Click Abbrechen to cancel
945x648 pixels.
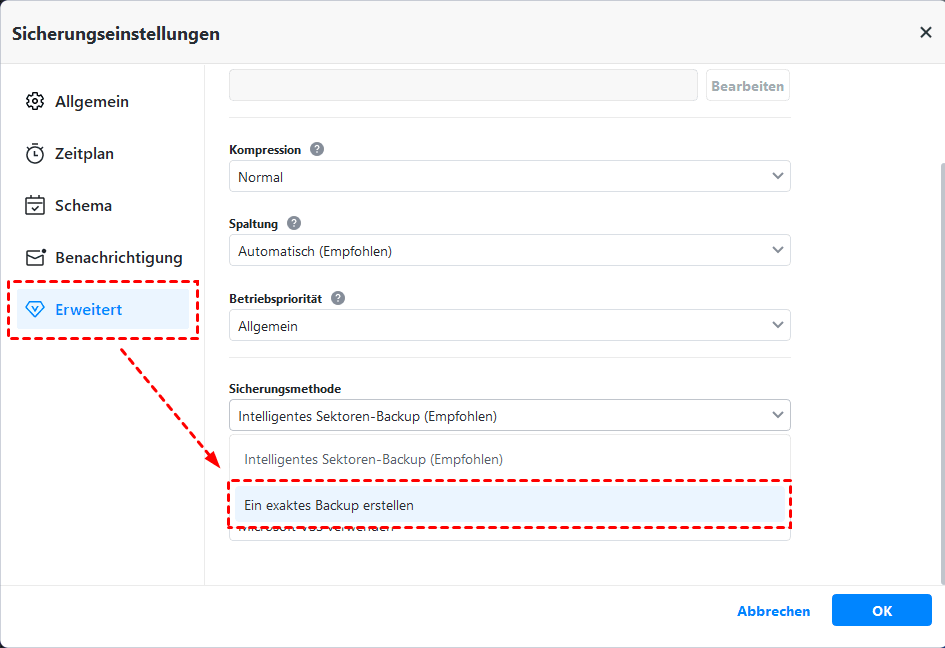coord(773,611)
